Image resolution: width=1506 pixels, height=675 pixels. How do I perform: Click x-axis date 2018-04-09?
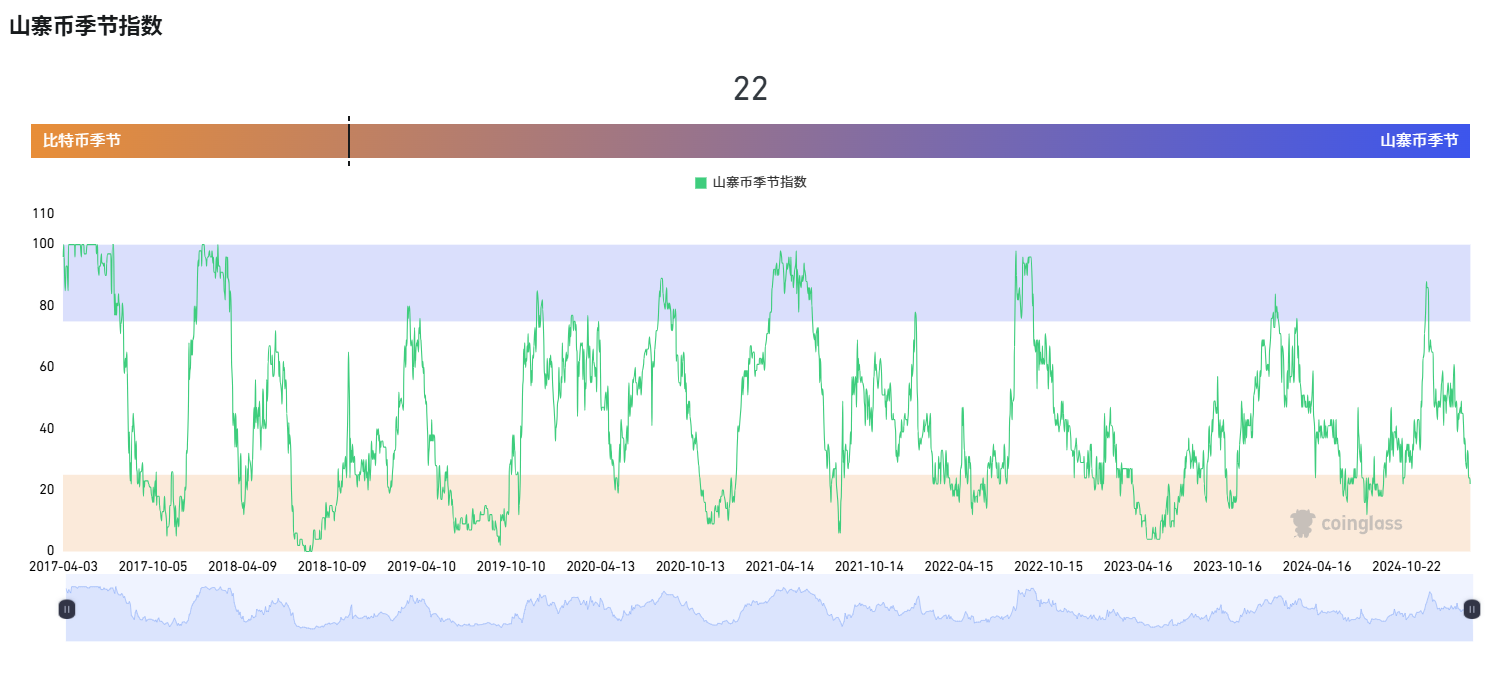[x=243, y=566]
